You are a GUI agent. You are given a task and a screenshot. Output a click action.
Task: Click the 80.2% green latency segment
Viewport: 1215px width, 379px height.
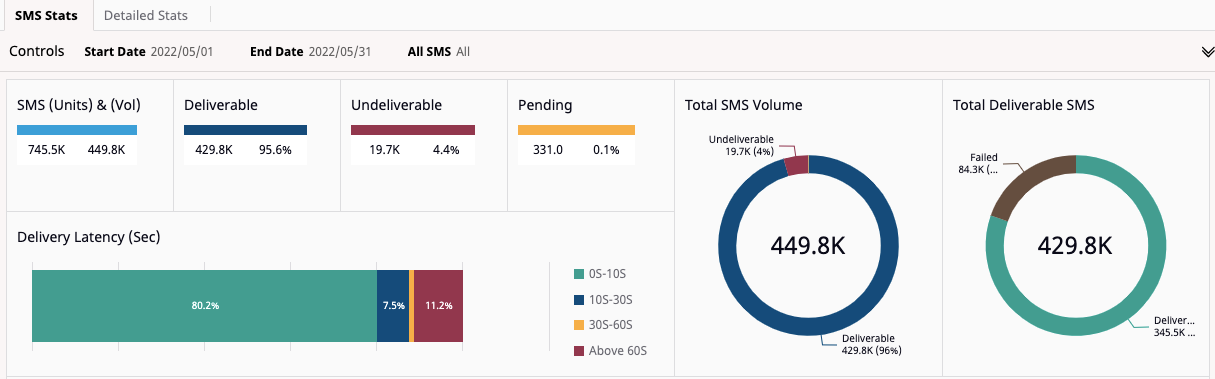tap(204, 306)
